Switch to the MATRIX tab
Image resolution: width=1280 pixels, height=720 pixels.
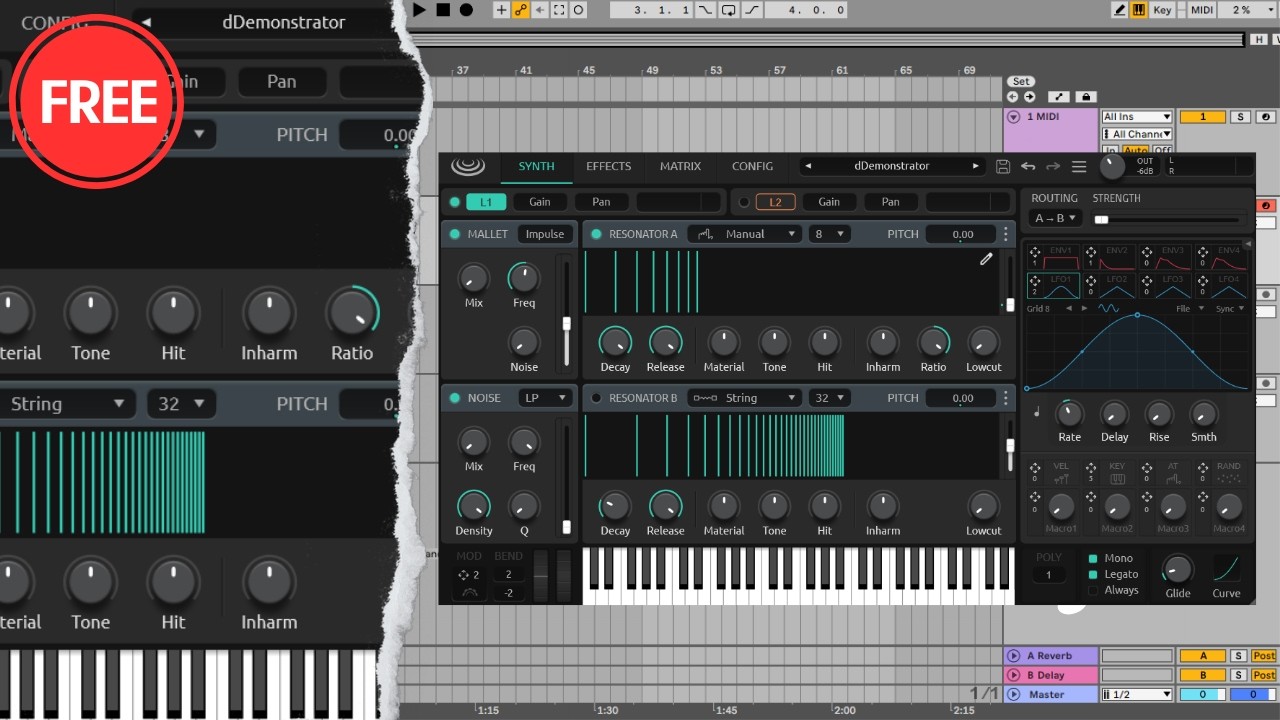click(680, 166)
